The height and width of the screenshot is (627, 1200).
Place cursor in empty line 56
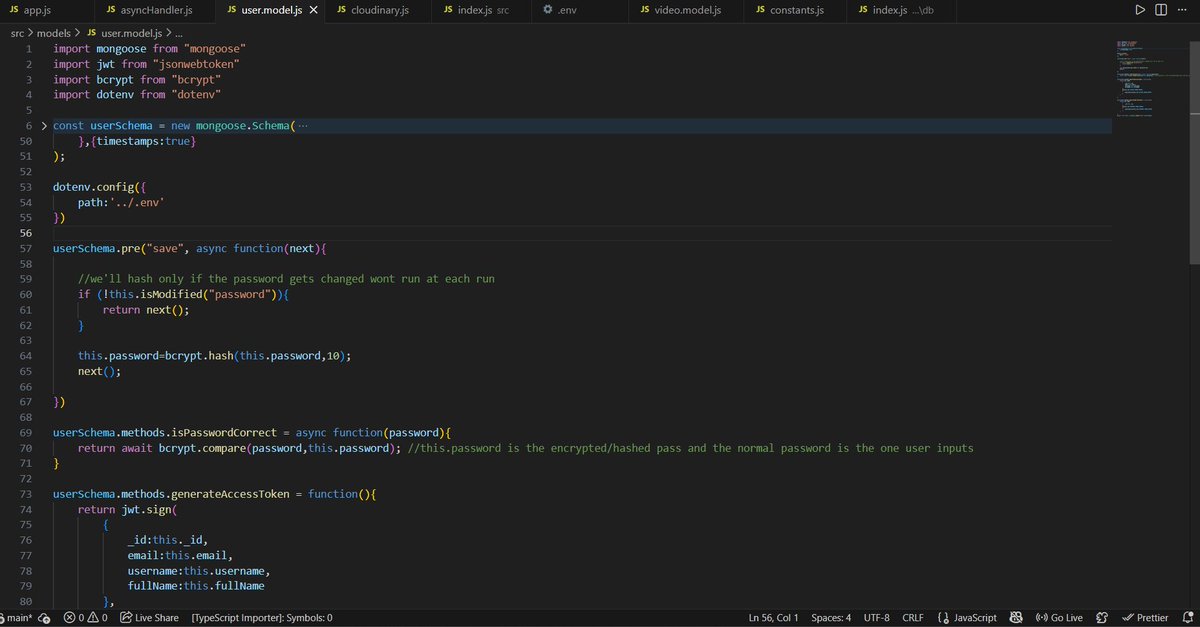pyautogui.click(x=580, y=233)
